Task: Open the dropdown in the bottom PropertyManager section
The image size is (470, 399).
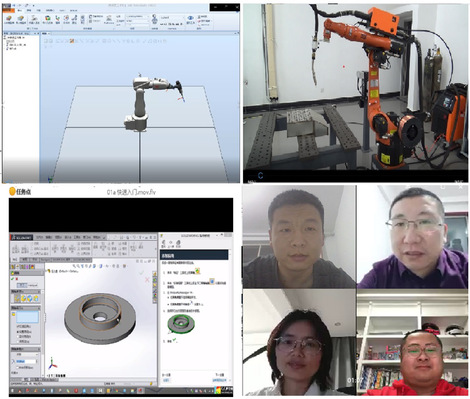Action: click(27, 354)
